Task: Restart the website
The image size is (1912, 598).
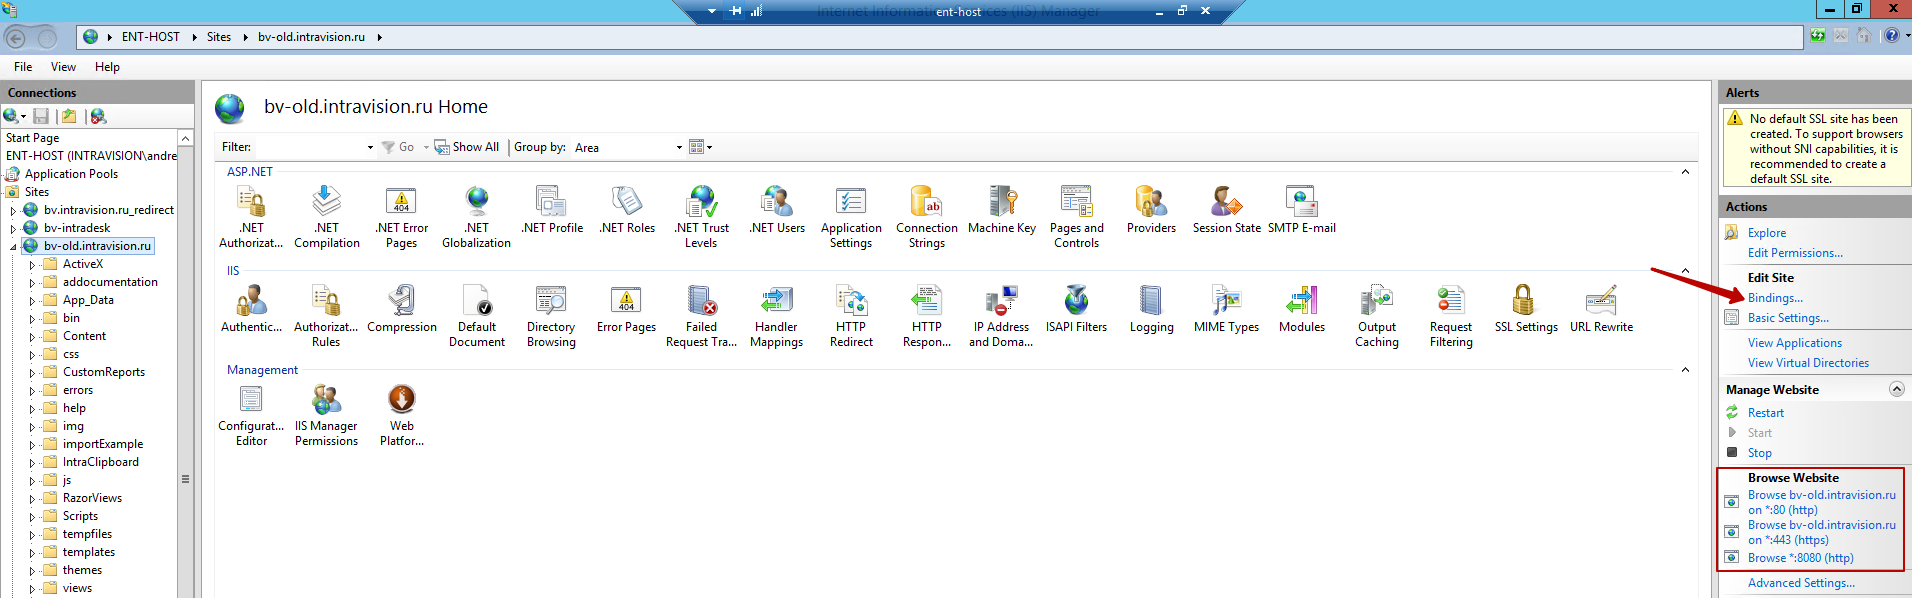Action: point(1765,413)
